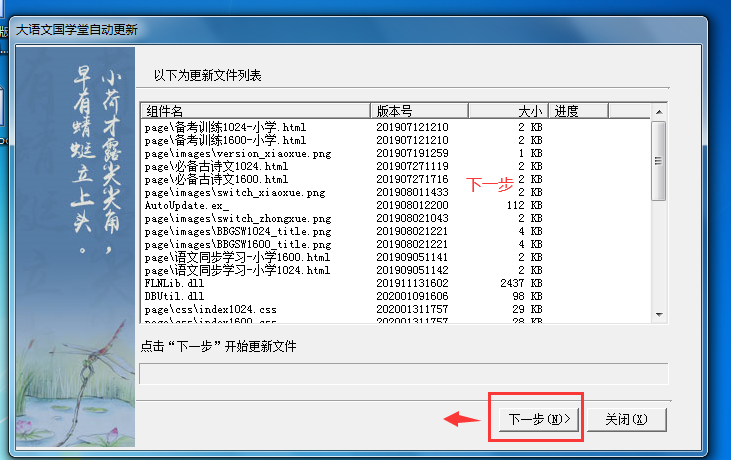Sort by 版本号 column header
This screenshot has width=731, height=460.
tap(420, 111)
